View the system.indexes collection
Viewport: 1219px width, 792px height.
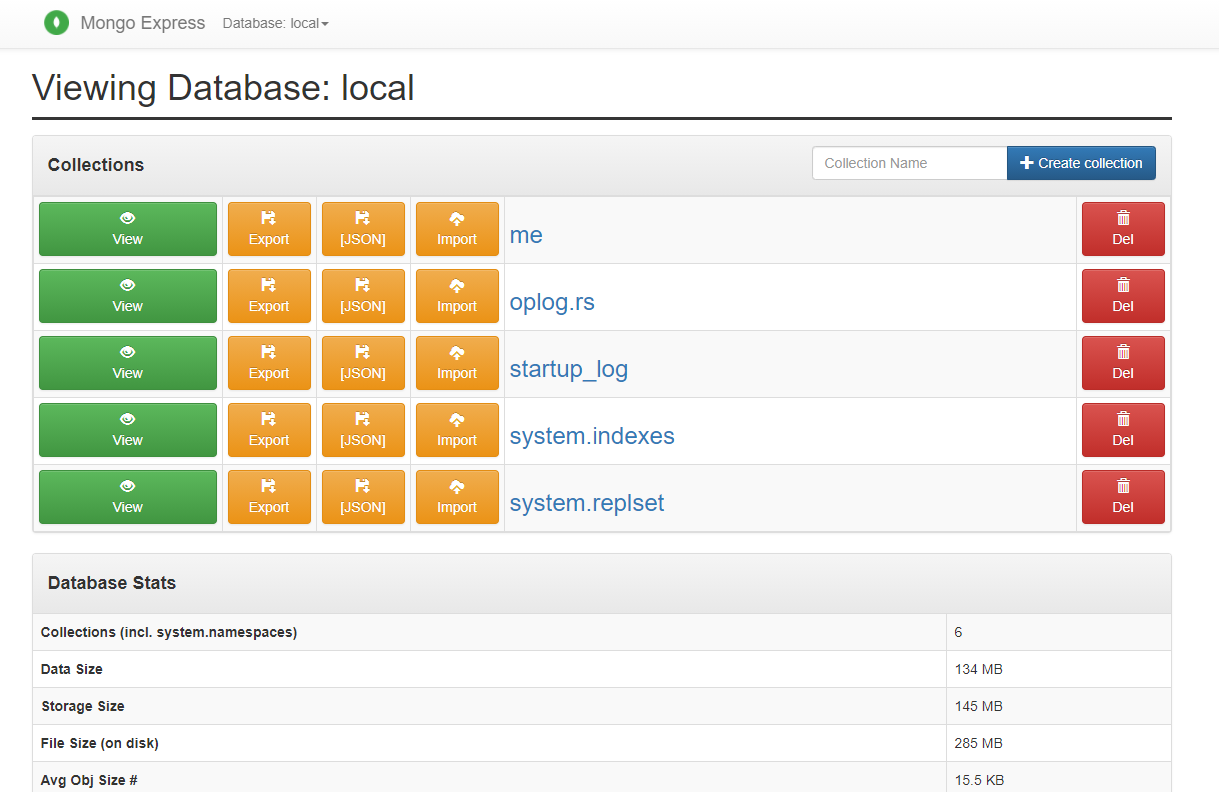tap(128, 430)
